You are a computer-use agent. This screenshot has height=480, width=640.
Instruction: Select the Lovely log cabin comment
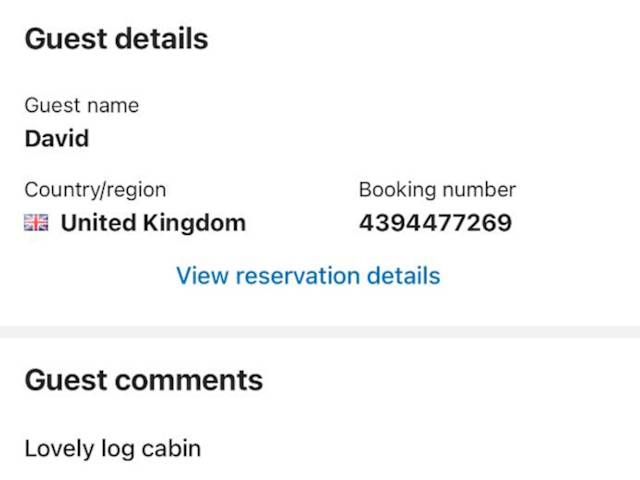pos(112,449)
